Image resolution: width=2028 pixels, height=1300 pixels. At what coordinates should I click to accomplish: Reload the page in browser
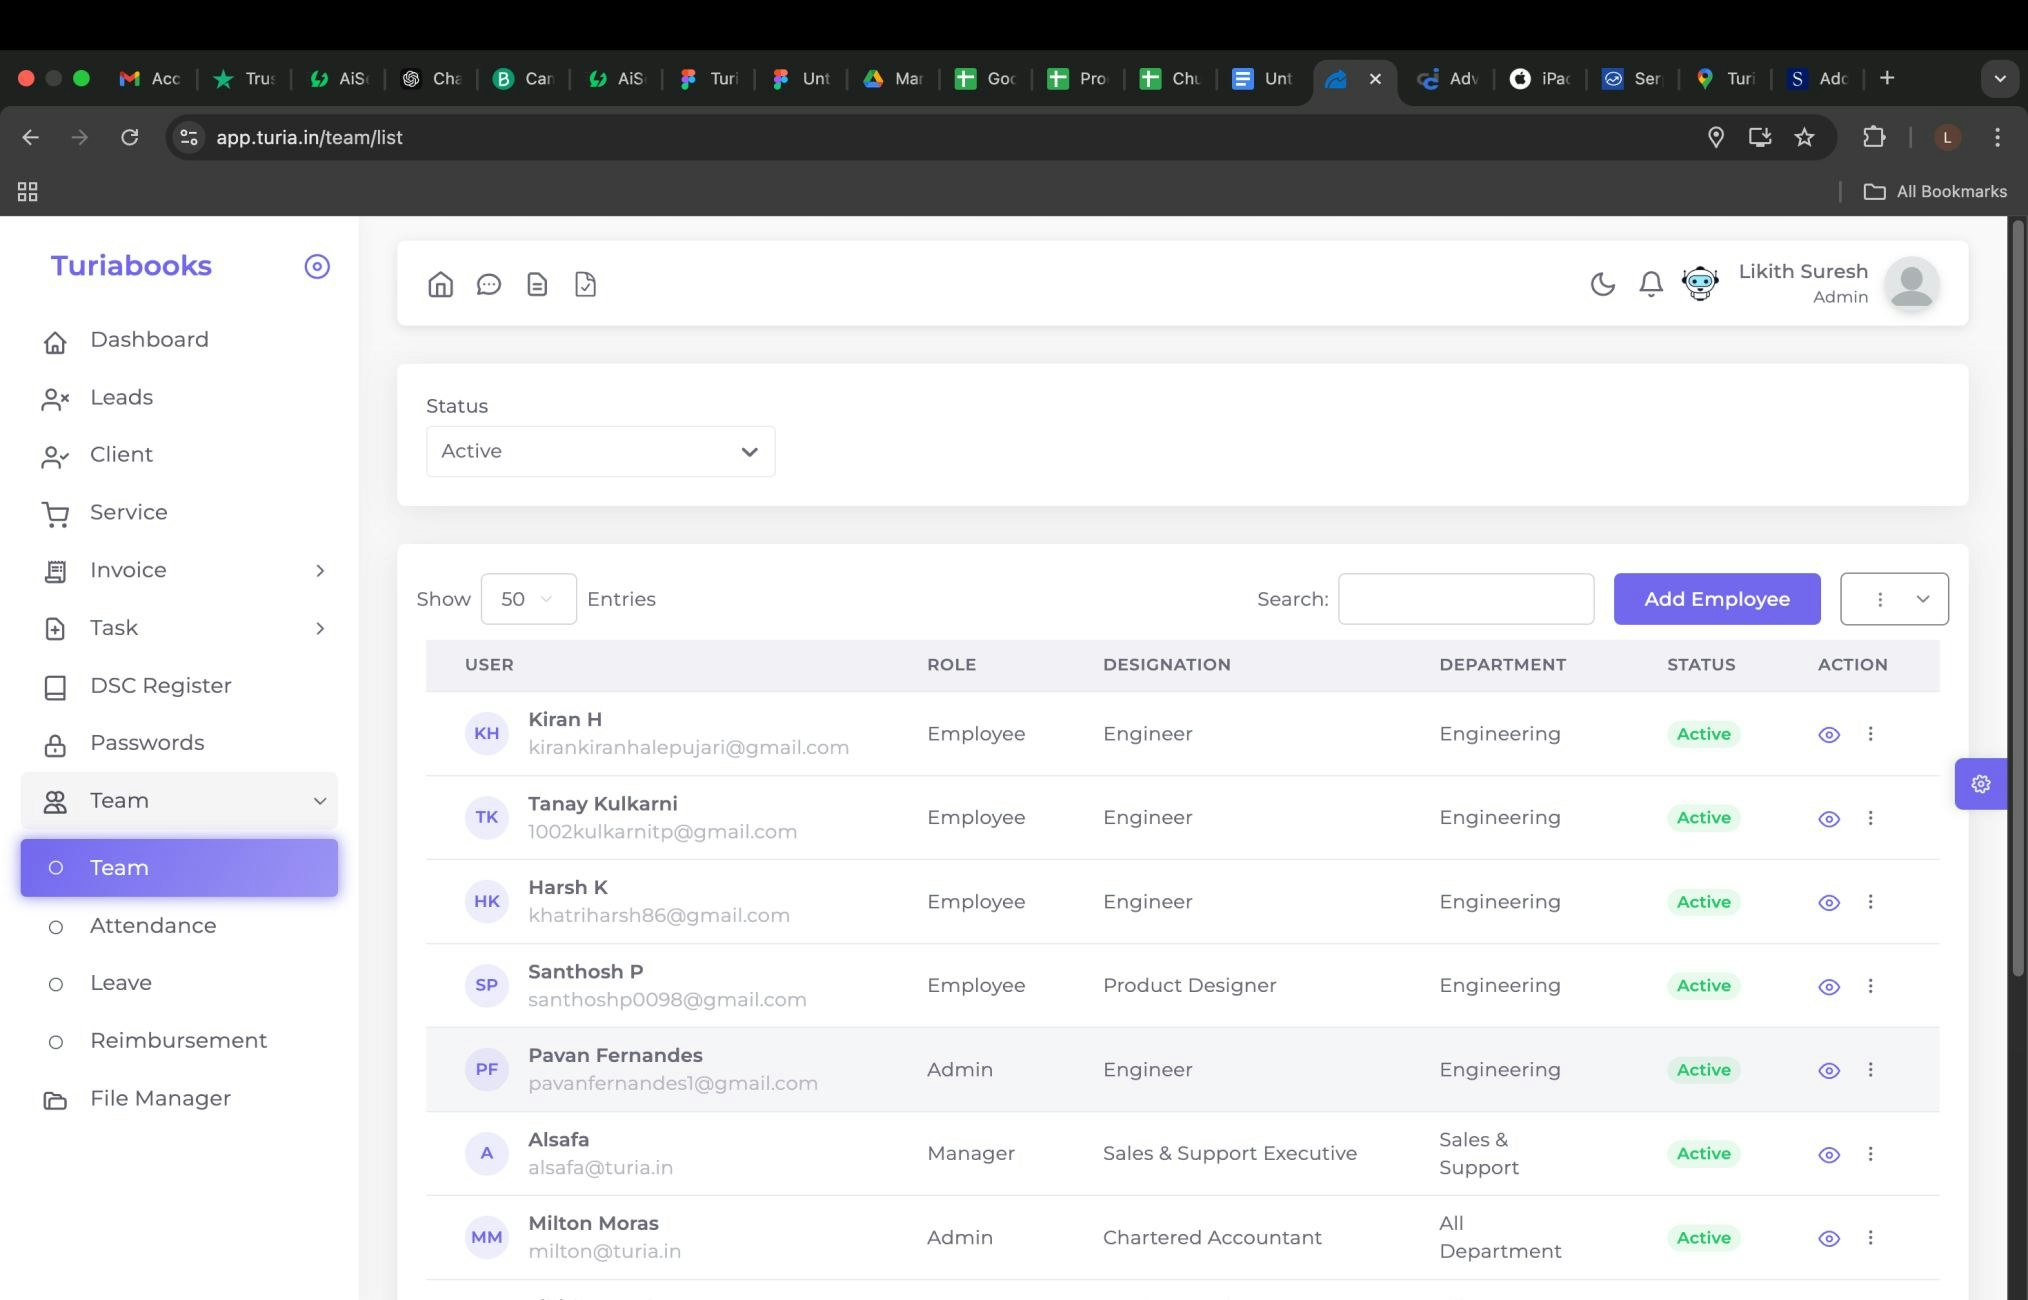pos(129,137)
